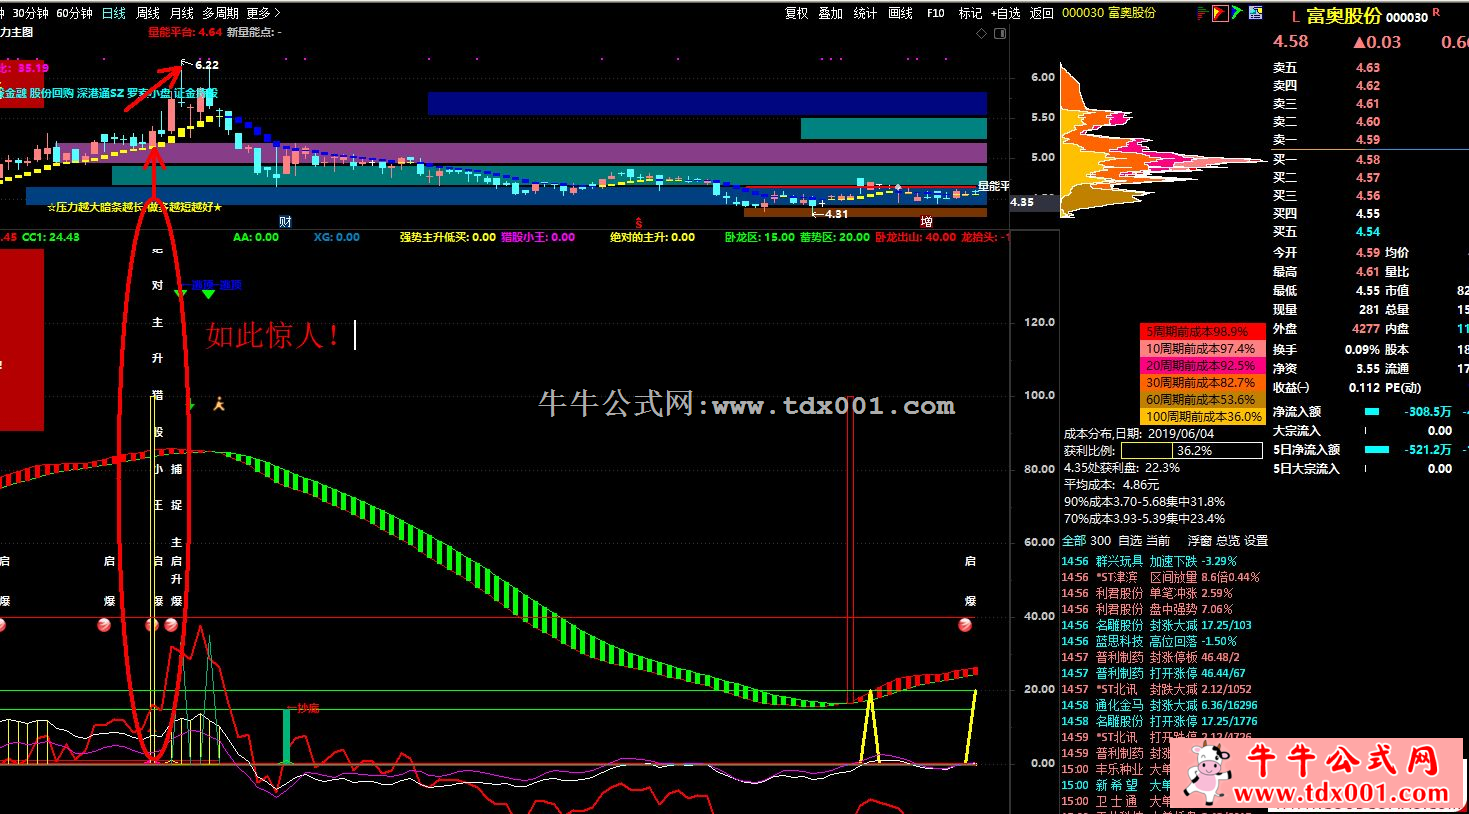This screenshot has width=1469, height=814.
Task: Click the 6.22 high price label
Action: pos(207,64)
